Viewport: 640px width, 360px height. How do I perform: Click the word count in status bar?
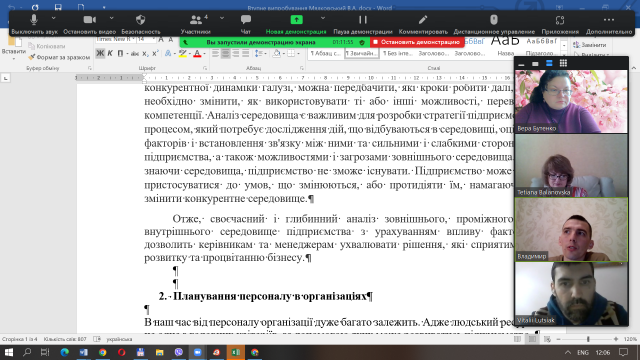tap(65, 339)
